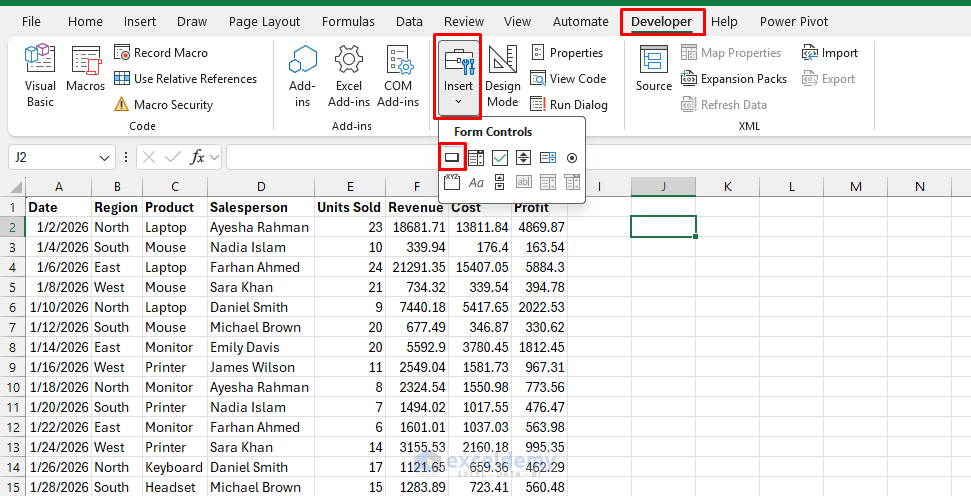Toggle Design Mode
This screenshot has width=971, height=496.
pos(502,76)
